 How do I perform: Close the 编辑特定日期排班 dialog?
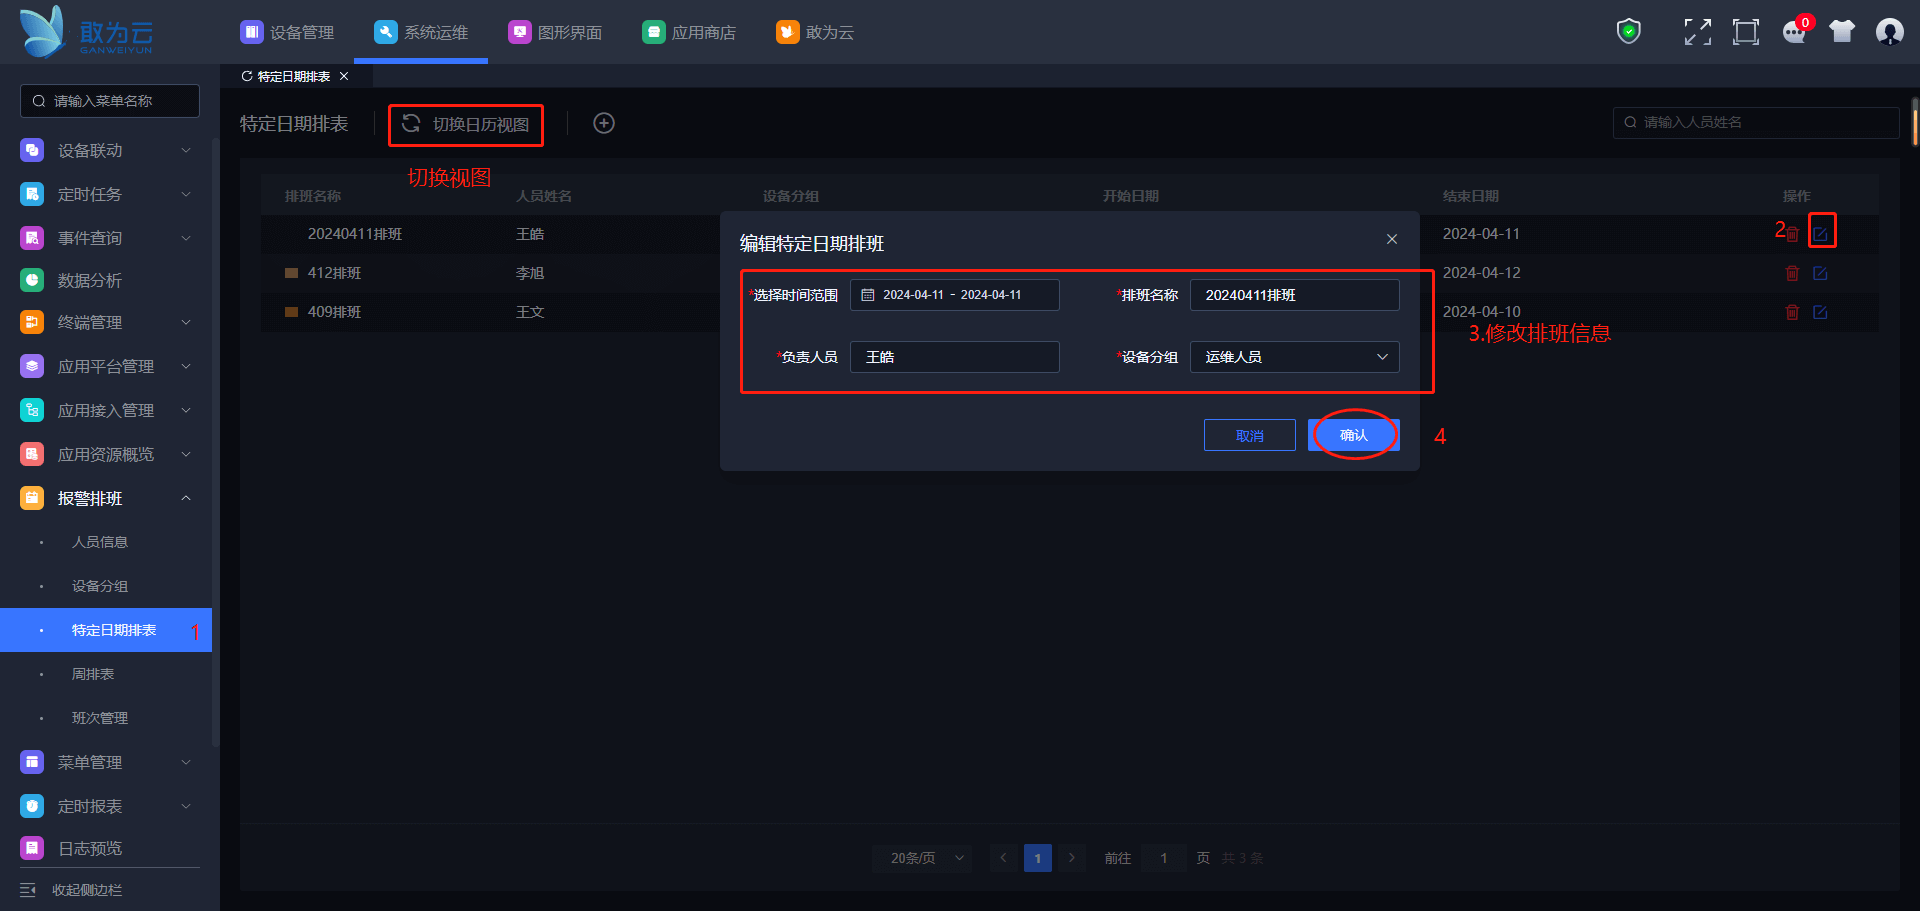[1392, 239]
